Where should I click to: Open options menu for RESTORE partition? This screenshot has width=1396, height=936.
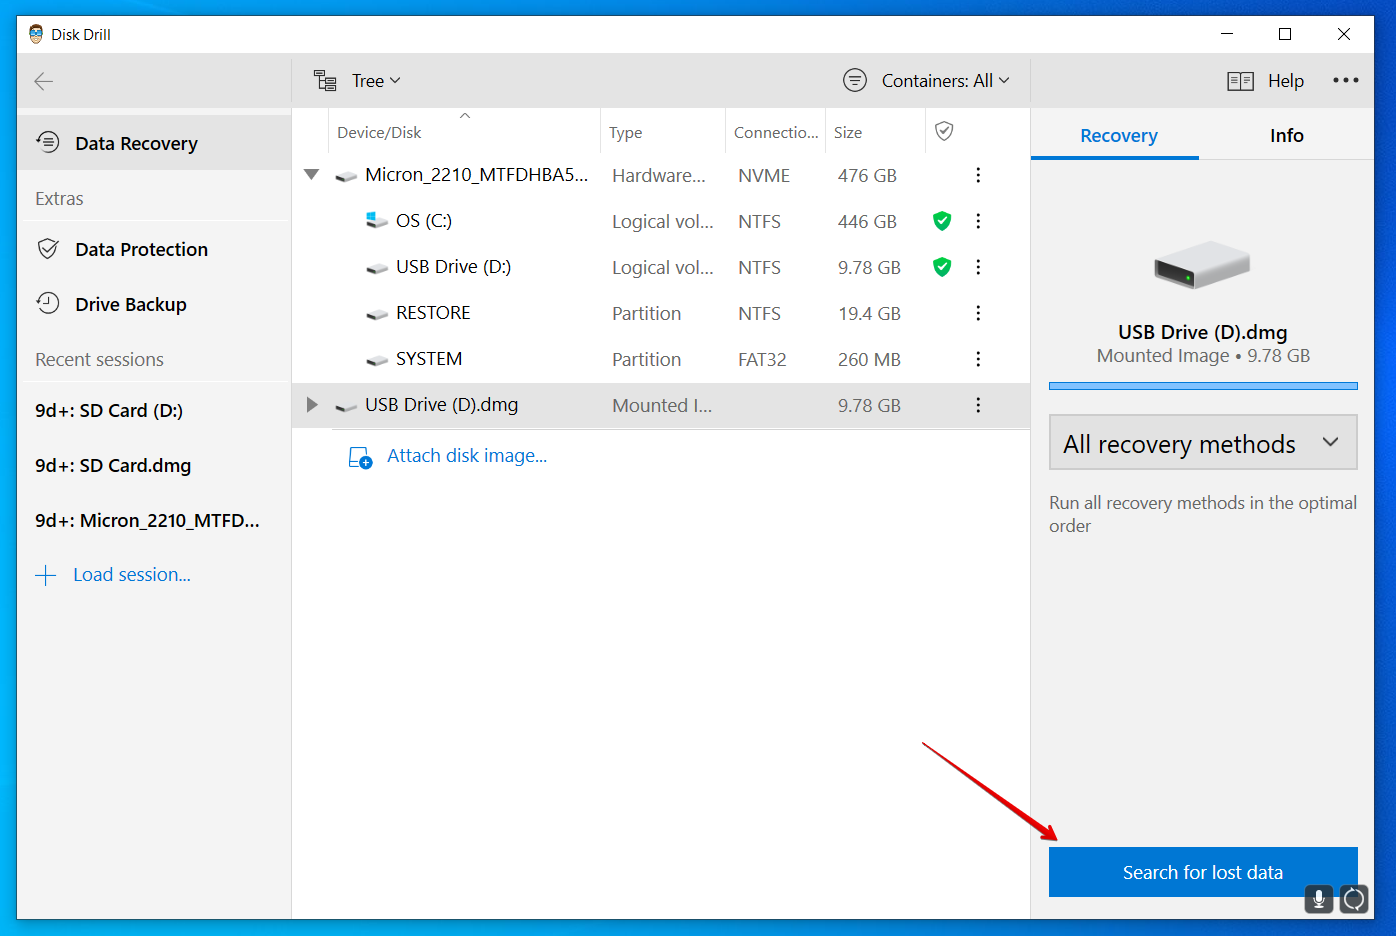click(978, 313)
